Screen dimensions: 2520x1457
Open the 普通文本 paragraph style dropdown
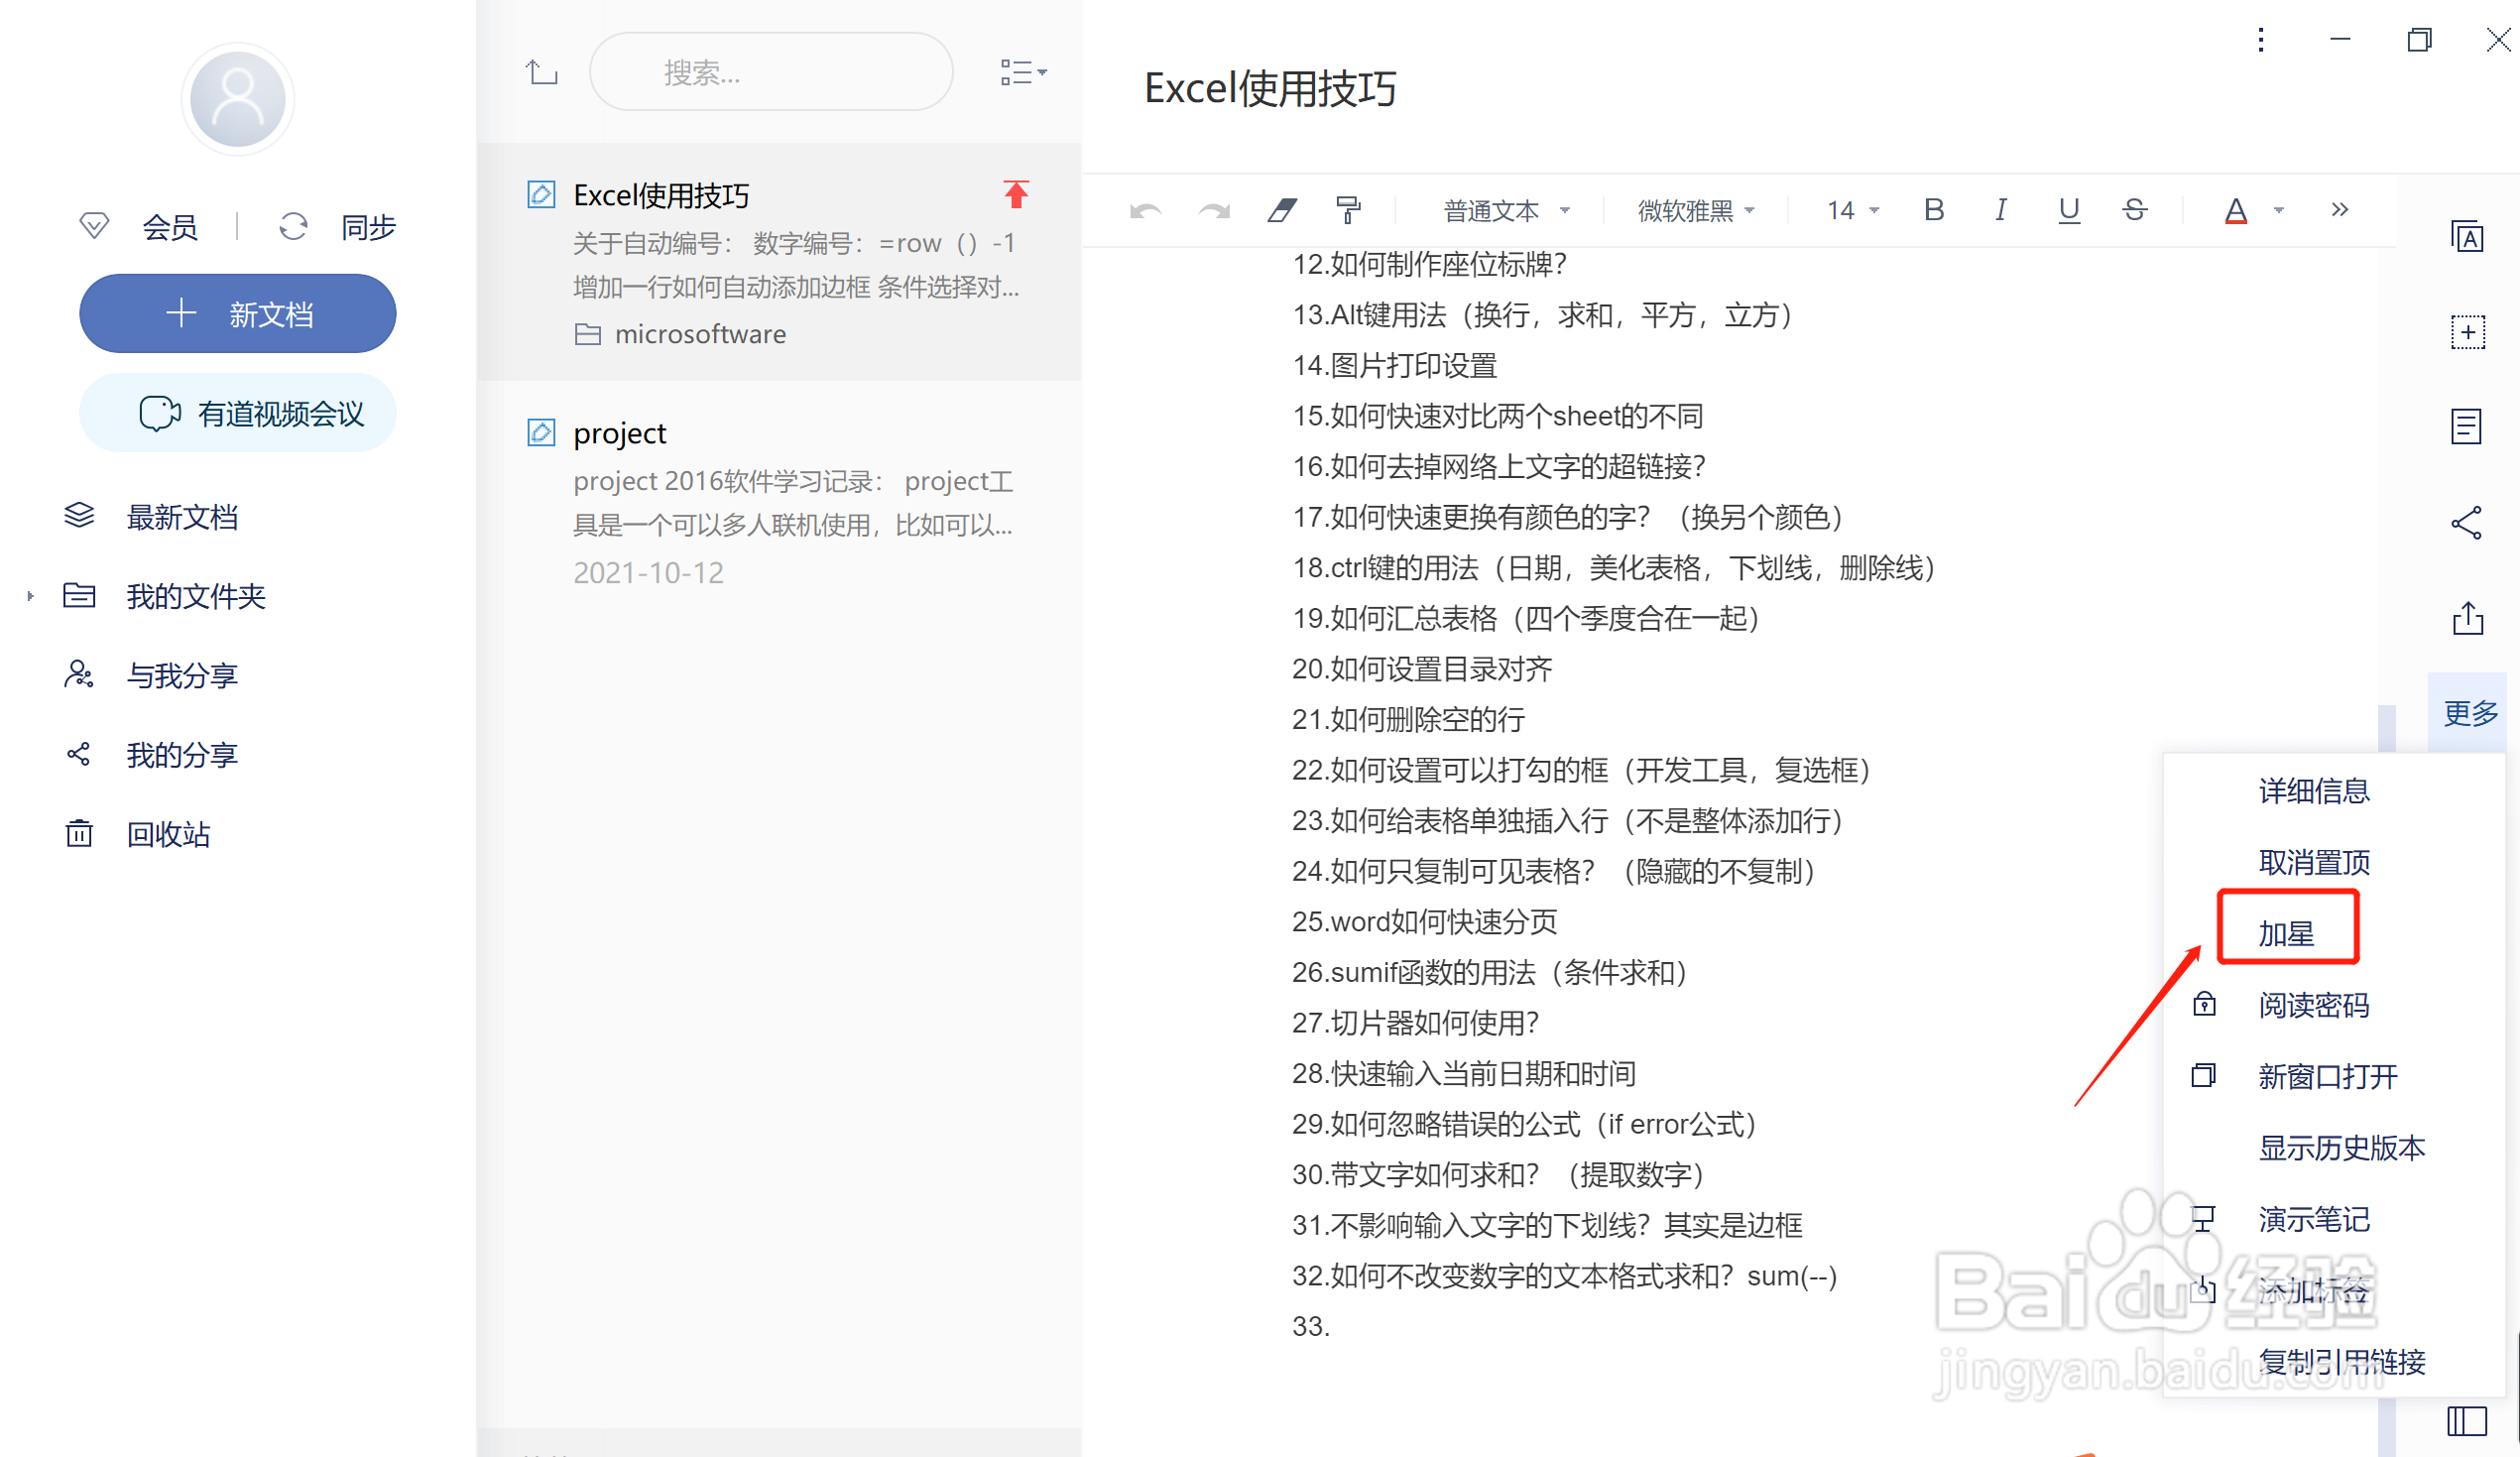pos(1507,210)
